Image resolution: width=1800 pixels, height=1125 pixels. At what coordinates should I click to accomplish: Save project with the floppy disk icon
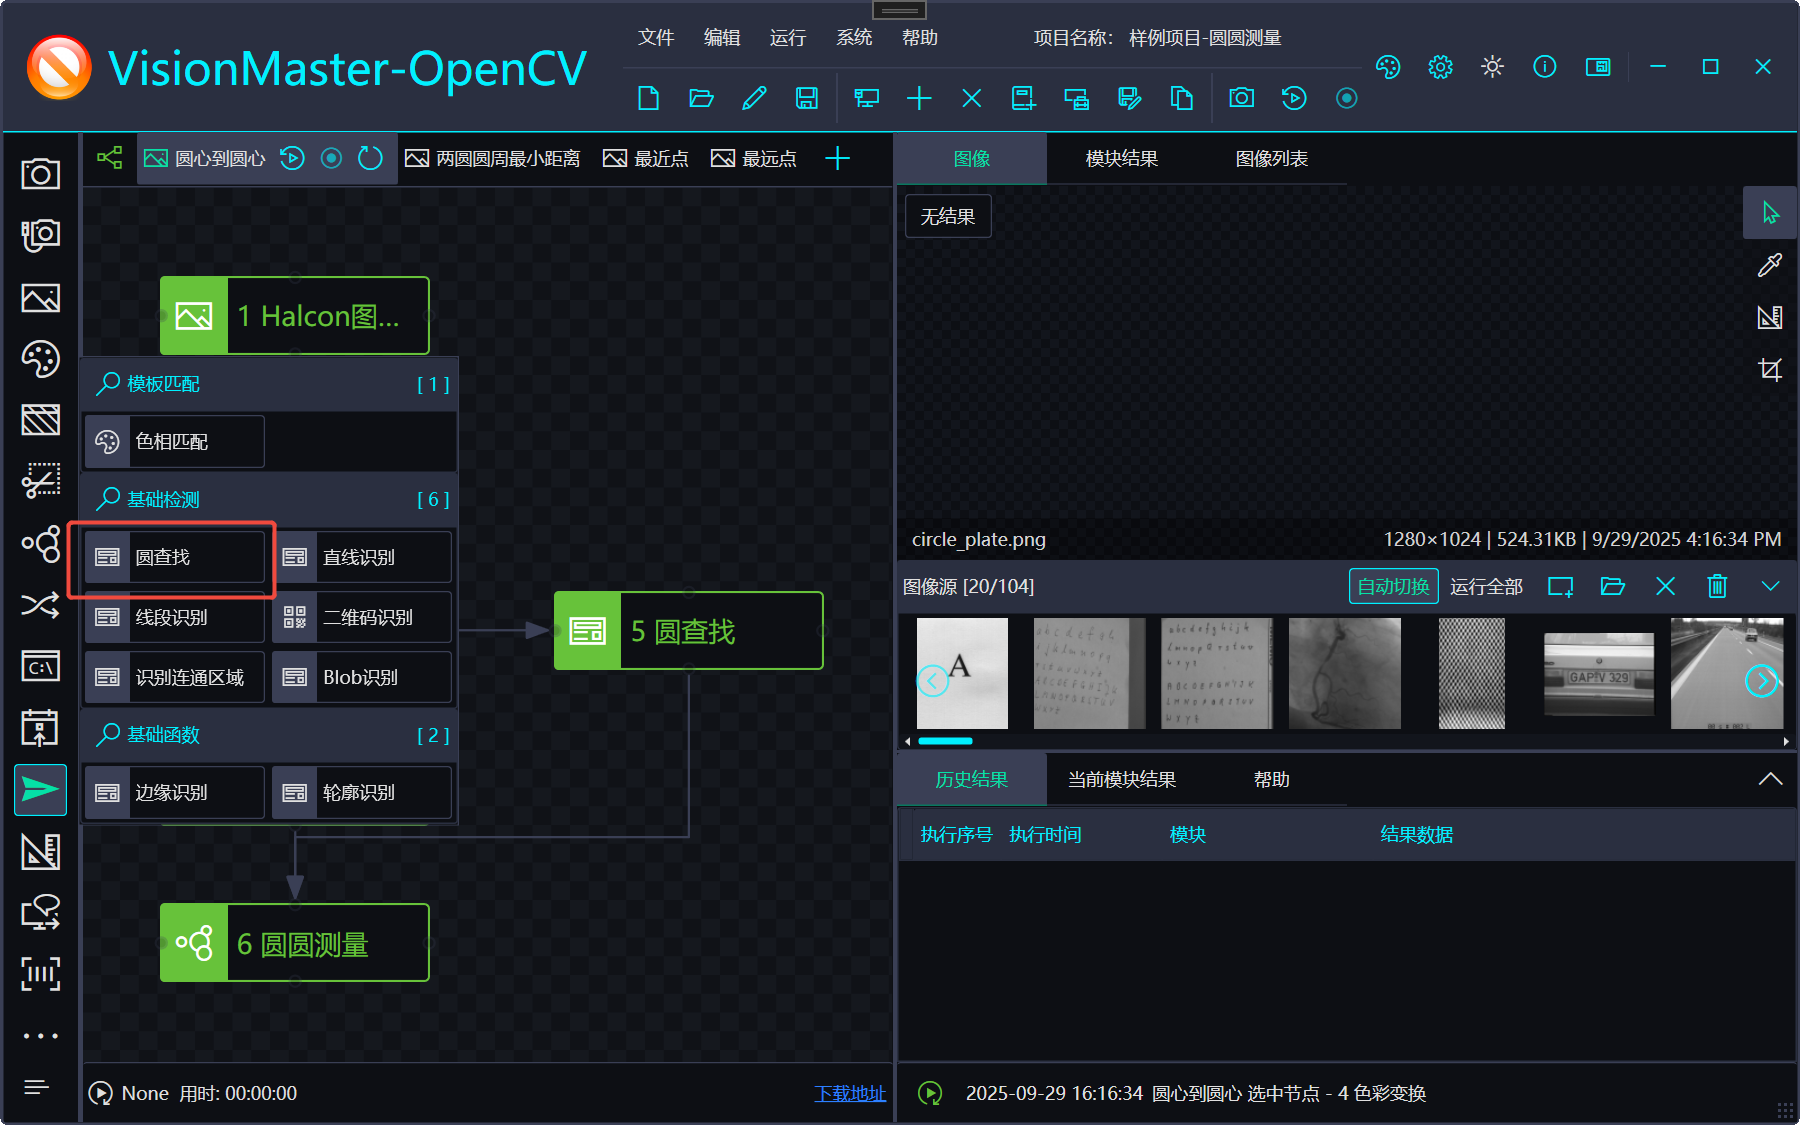point(806,98)
